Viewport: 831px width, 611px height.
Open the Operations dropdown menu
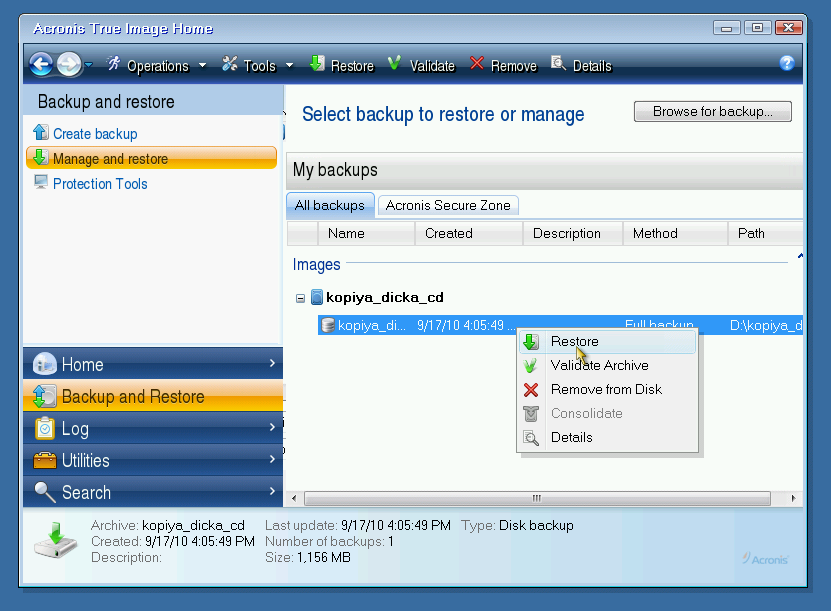157,66
